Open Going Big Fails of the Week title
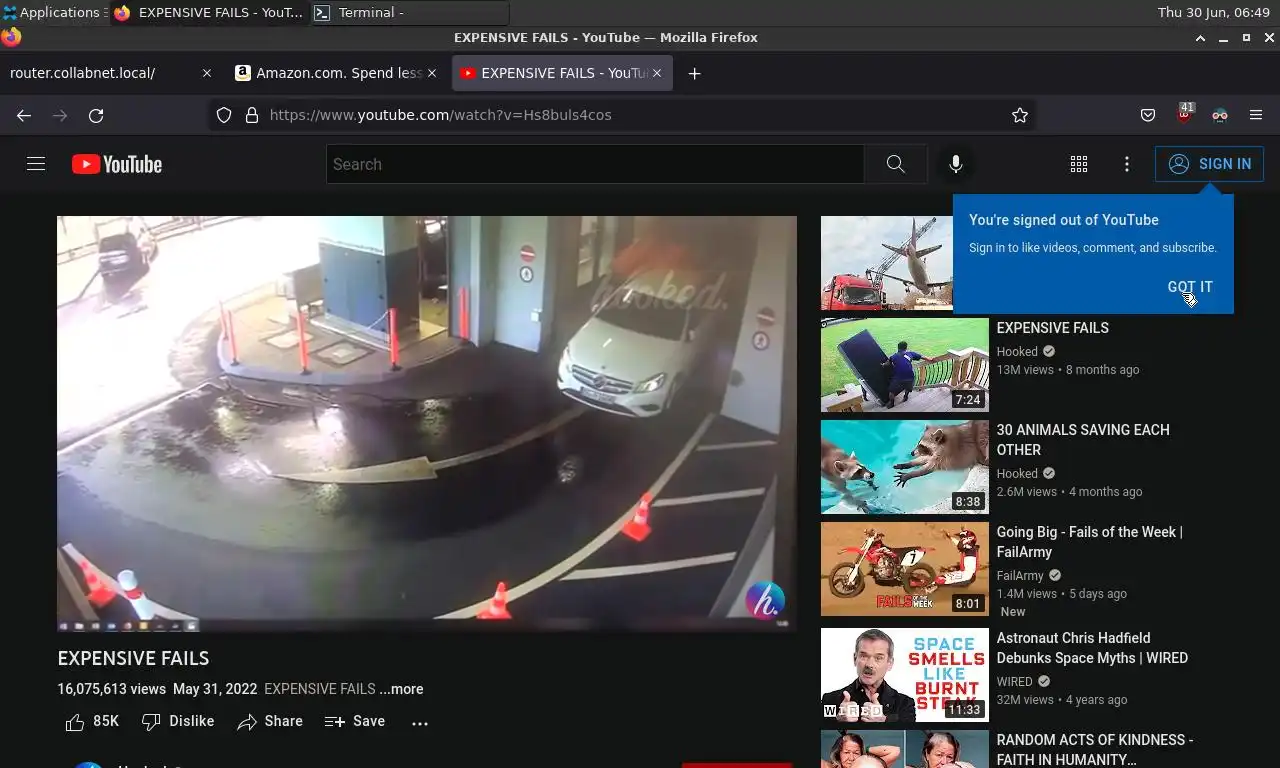Image resolution: width=1280 pixels, height=768 pixels. click(x=1090, y=542)
